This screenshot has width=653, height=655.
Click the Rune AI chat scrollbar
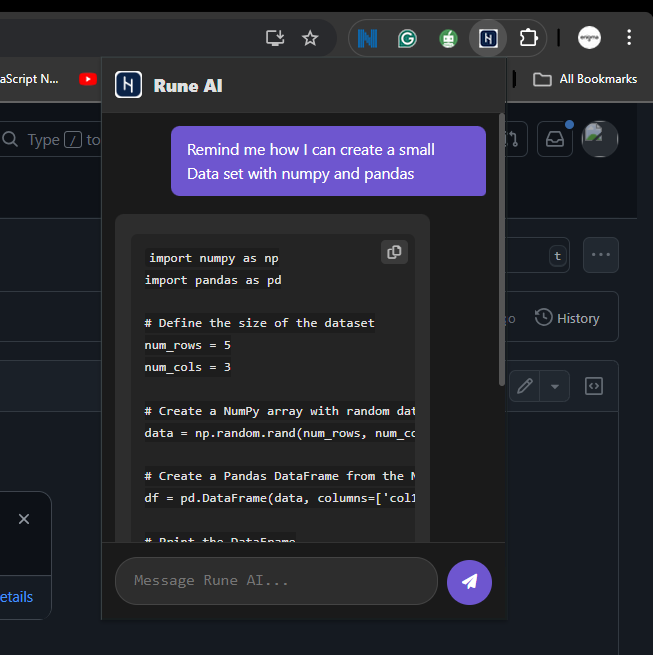[502, 250]
